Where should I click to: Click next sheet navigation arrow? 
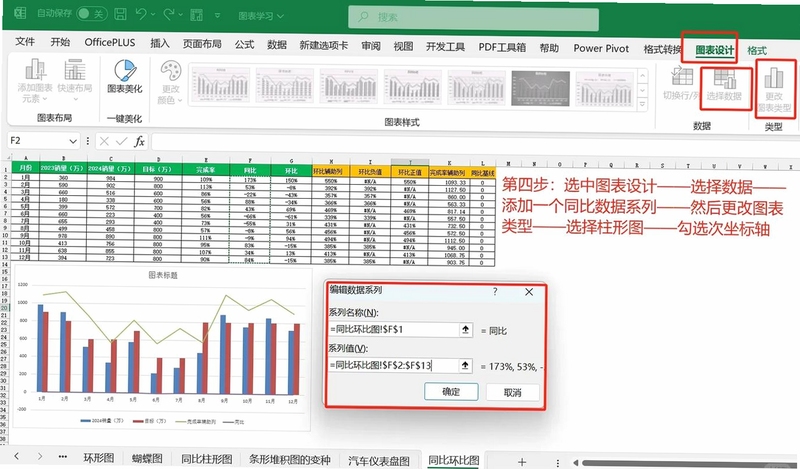pyautogui.click(x=40, y=457)
